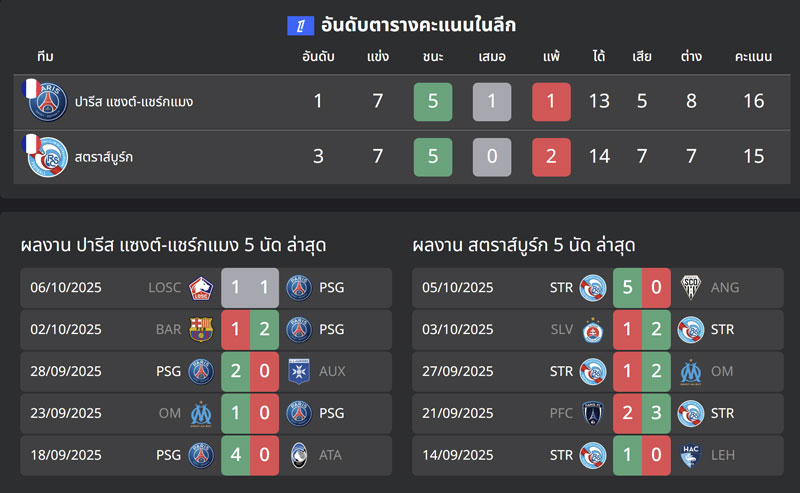Open the สตราส์บูร์ก team name in the table

point(104,156)
